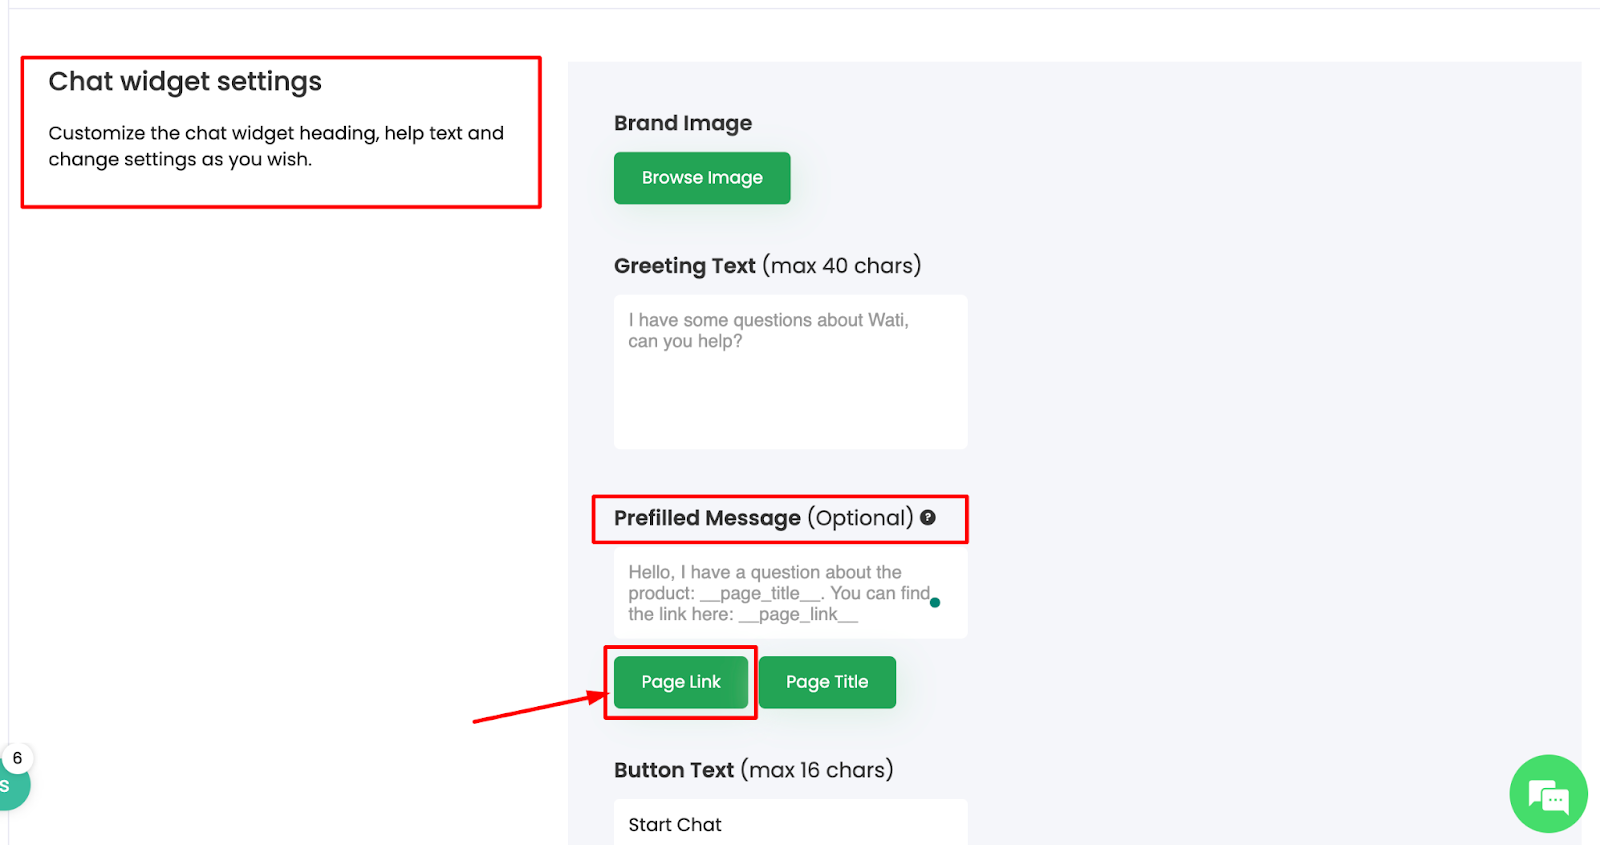Open the green chat bubble widget

[1548, 794]
